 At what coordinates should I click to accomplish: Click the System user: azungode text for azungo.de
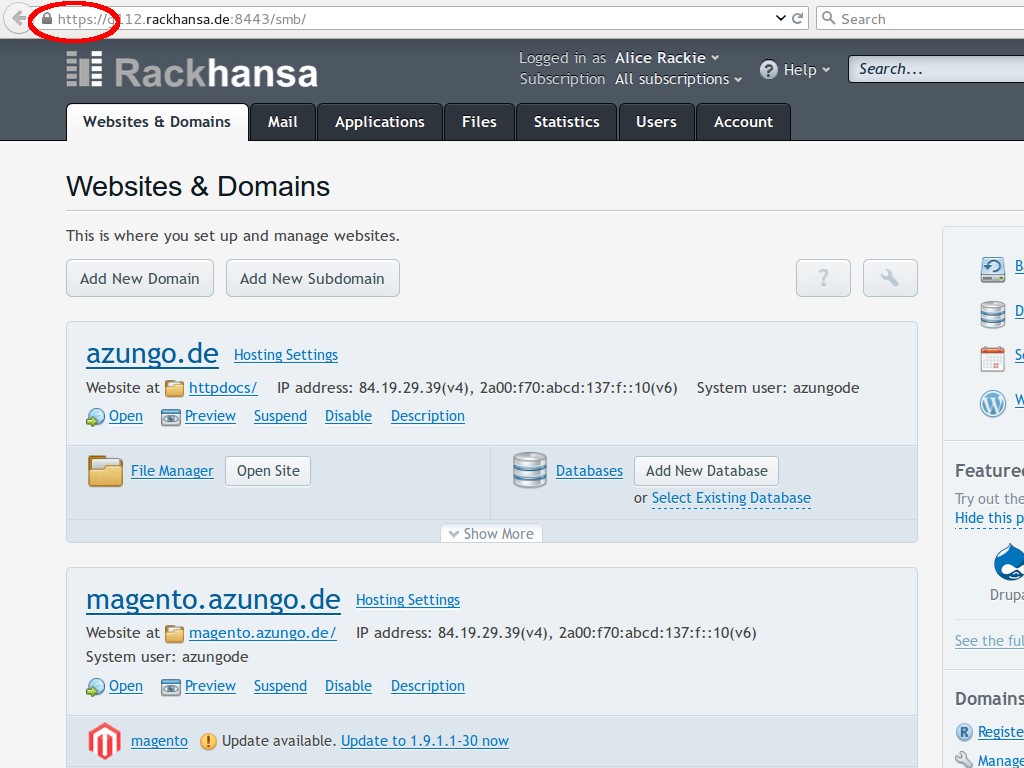778,388
